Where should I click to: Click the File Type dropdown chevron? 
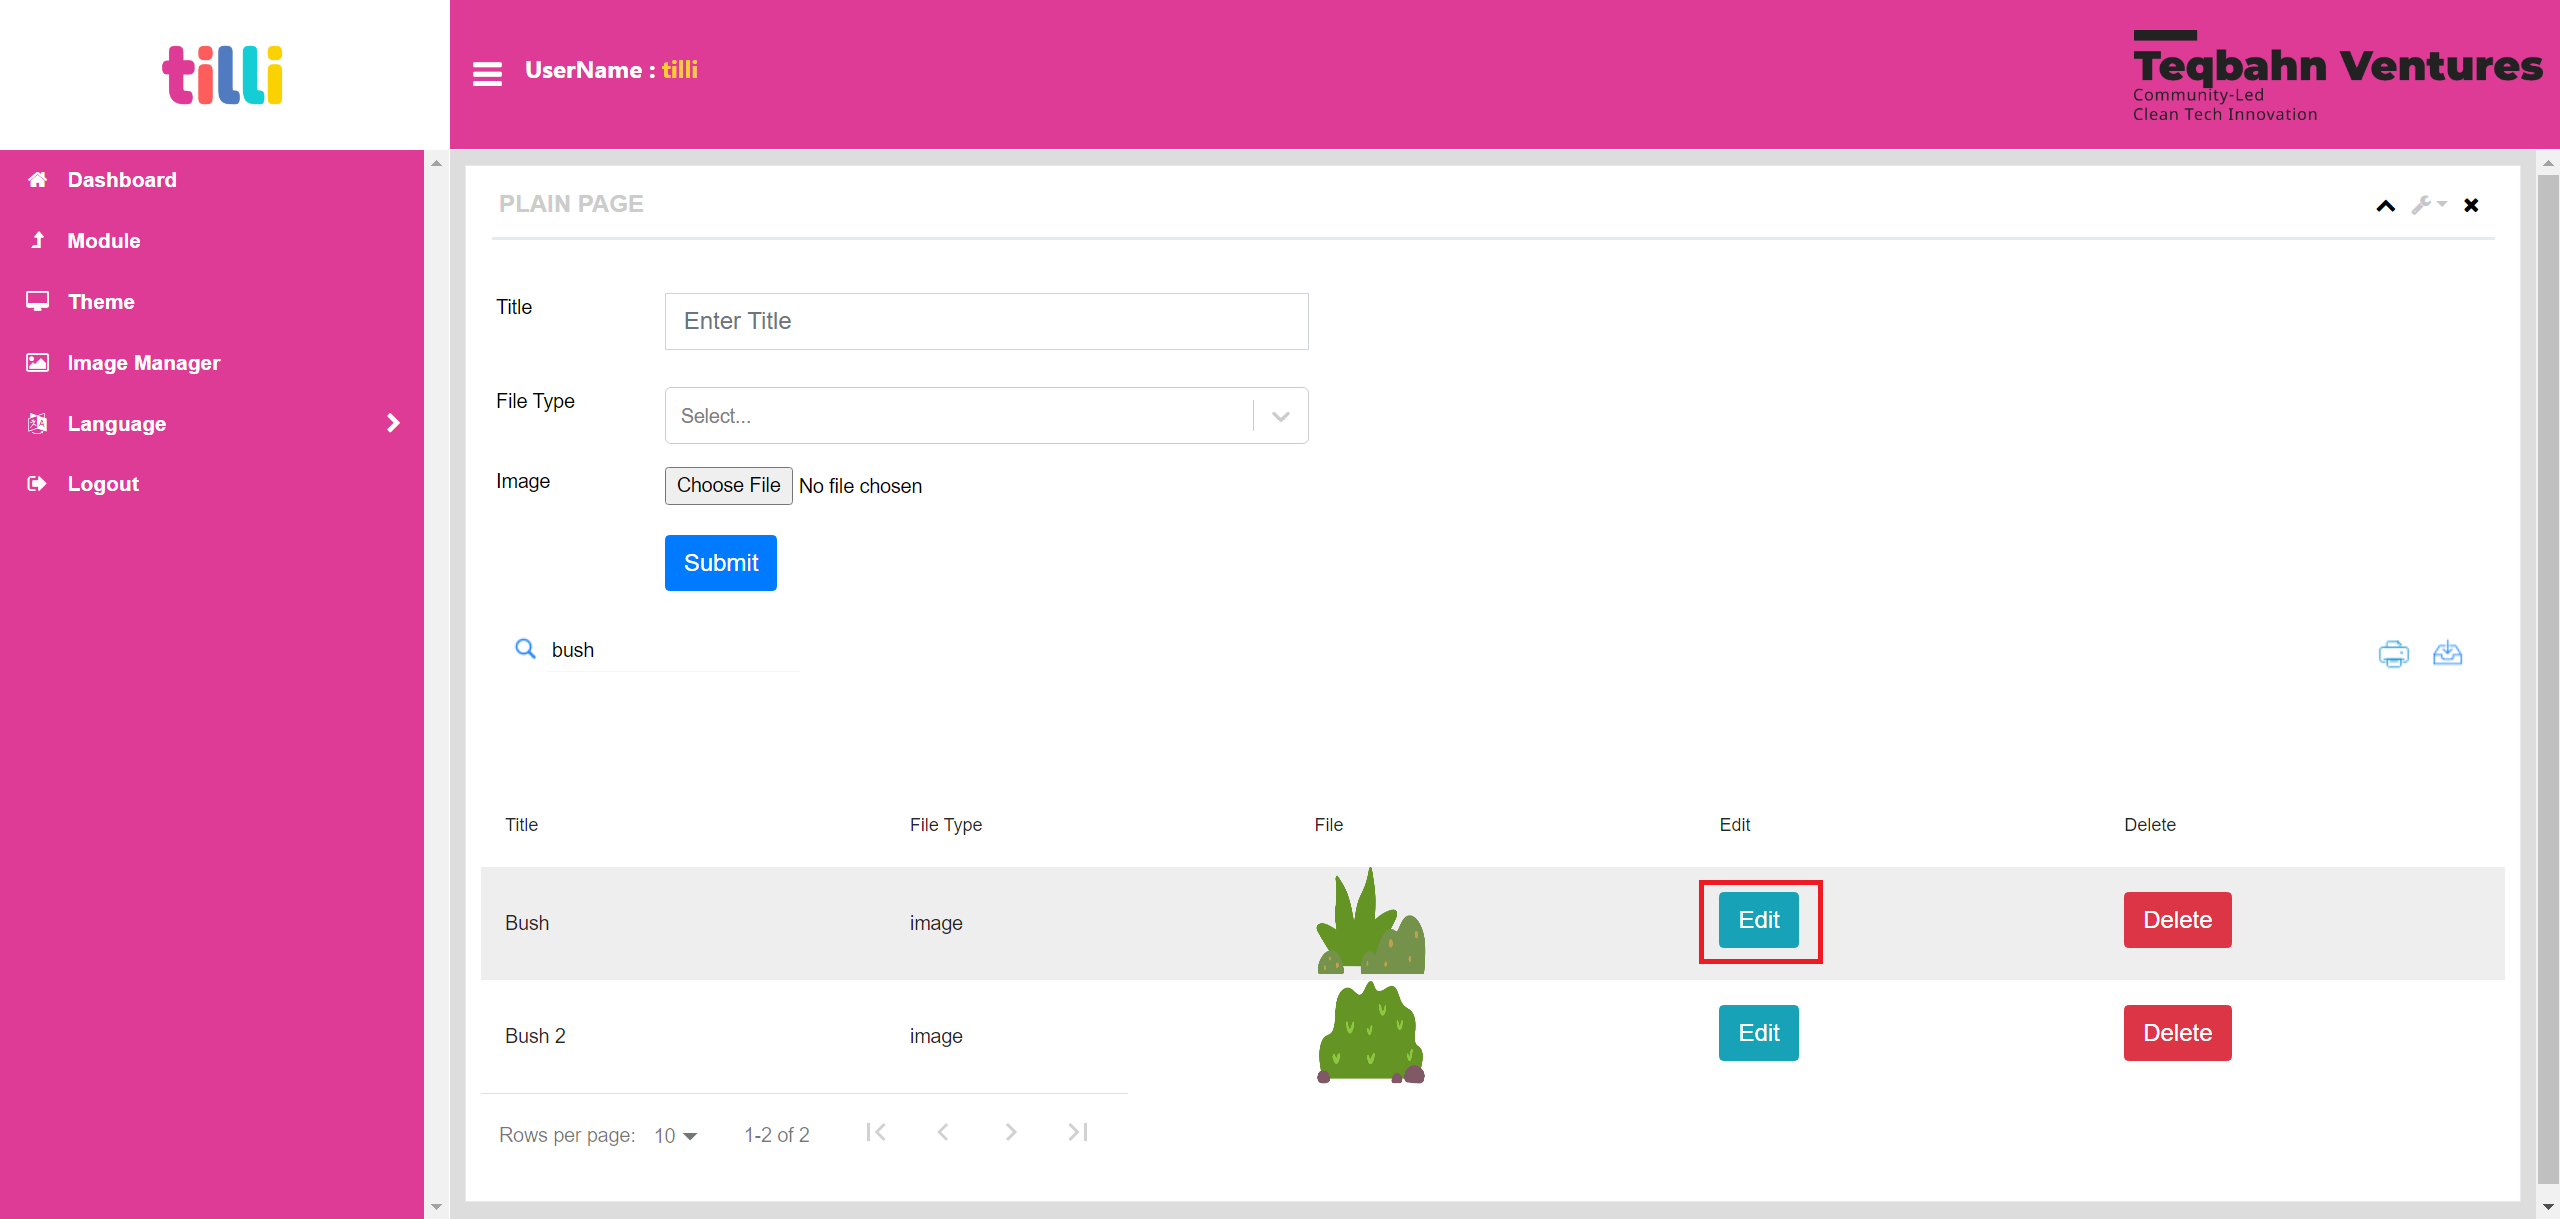click(1280, 414)
